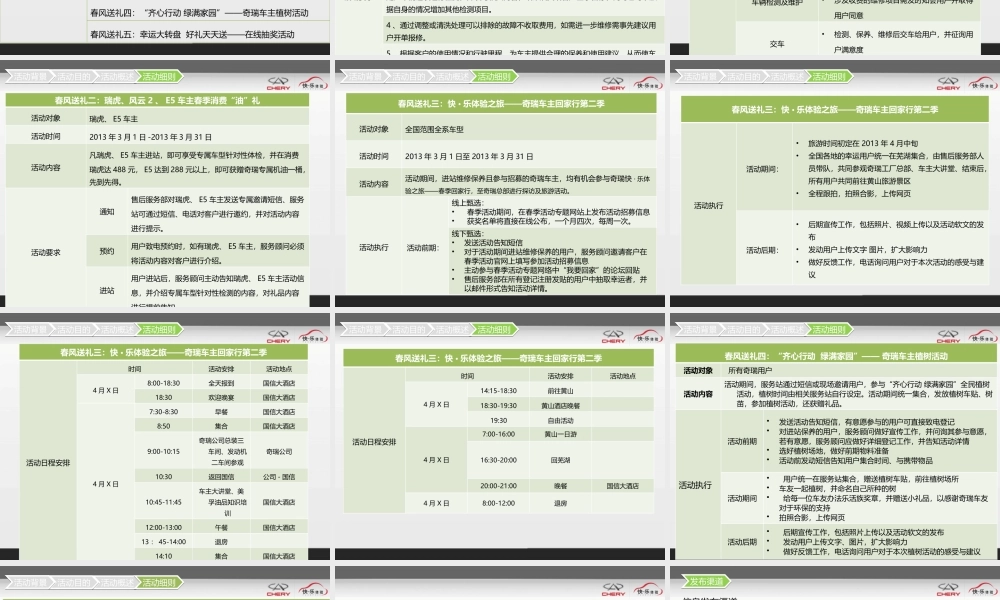Select the 发布渠道 tab on the bottom-right slide

(x=706, y=582)
